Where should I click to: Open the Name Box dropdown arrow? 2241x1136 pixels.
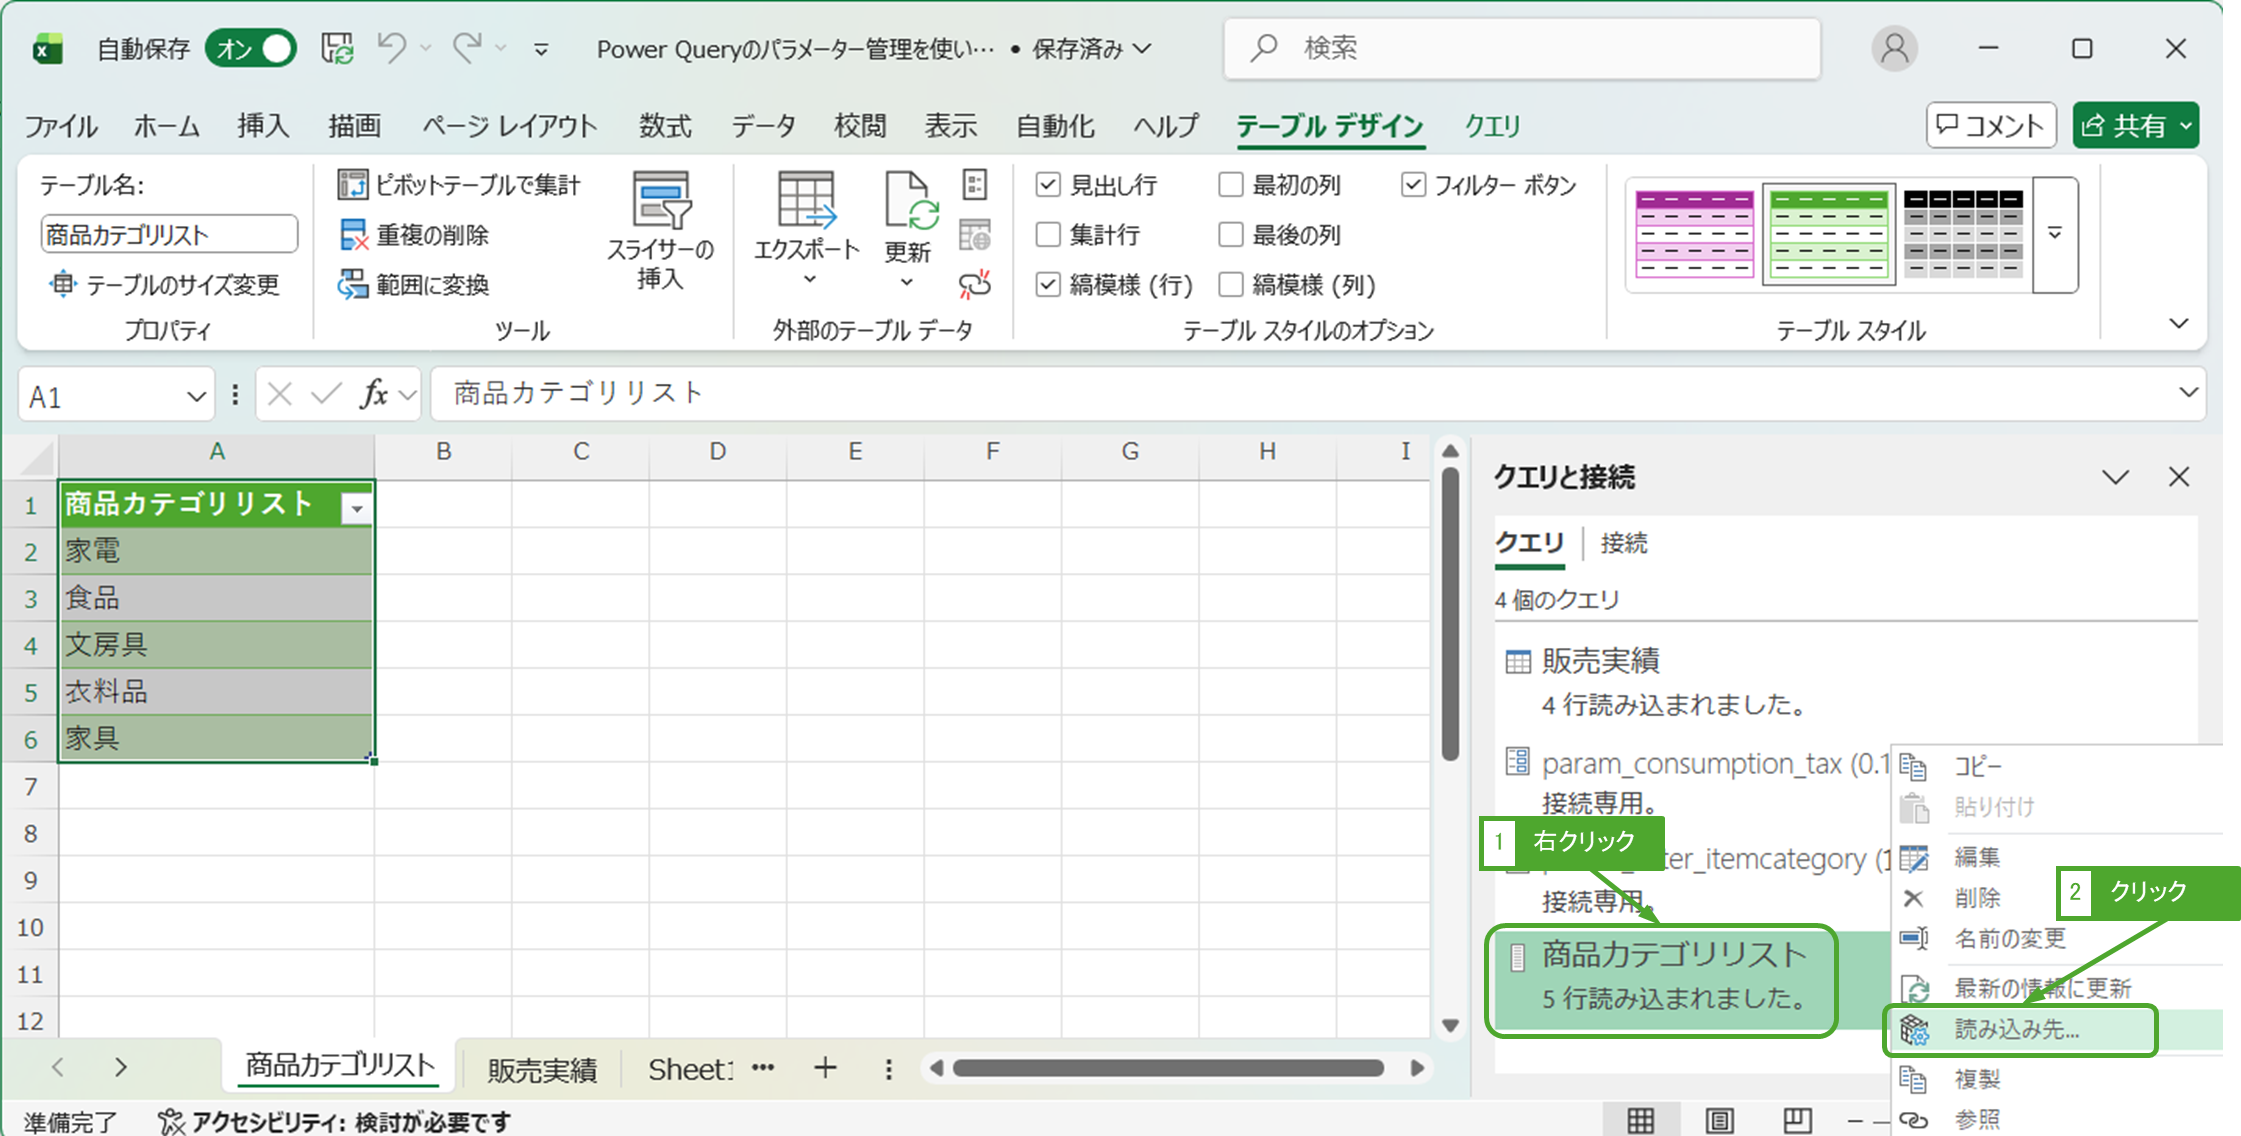(x=195, y=397)
